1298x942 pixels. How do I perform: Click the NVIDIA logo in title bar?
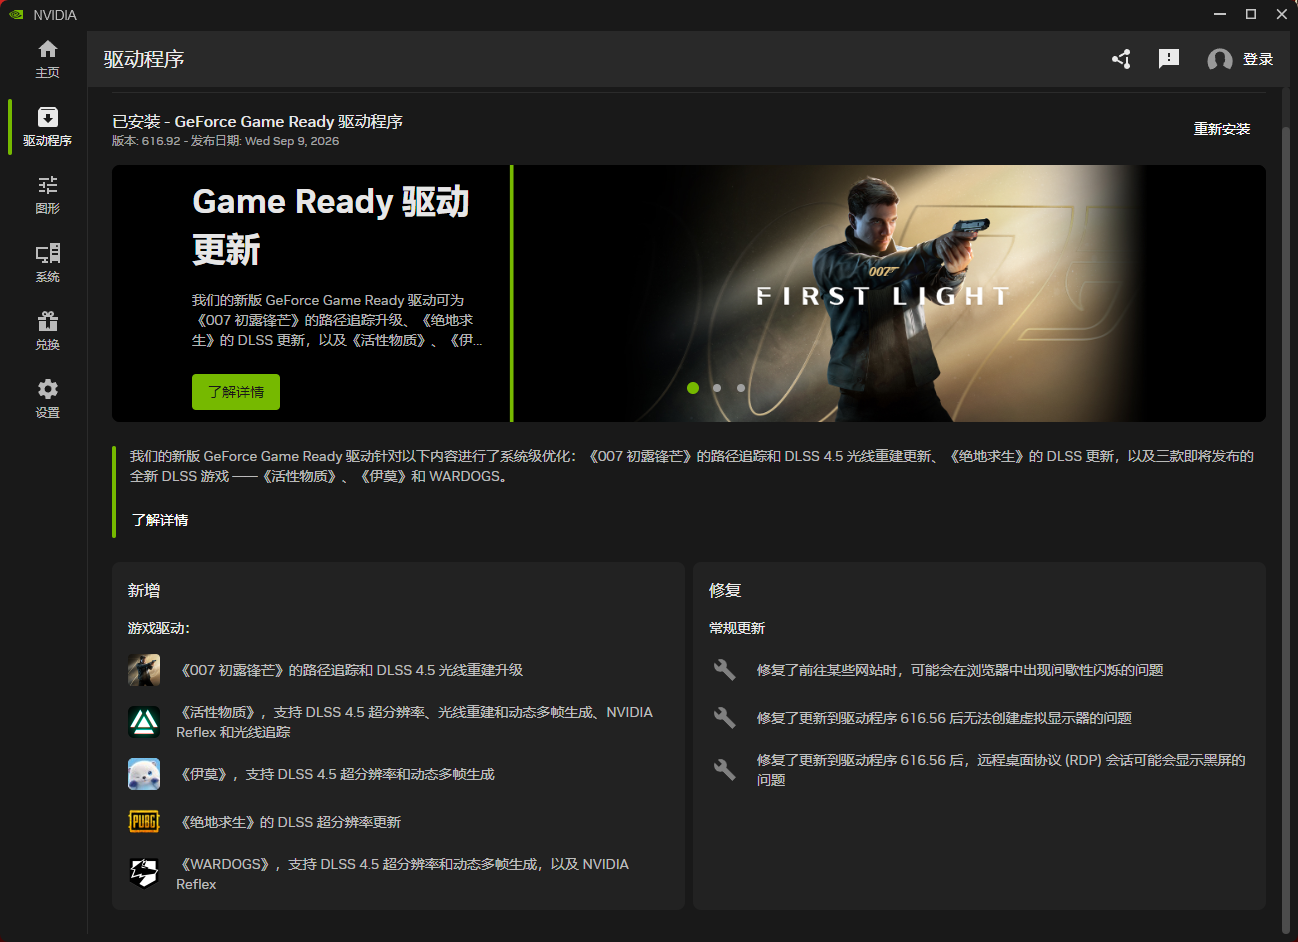[16, 15]
